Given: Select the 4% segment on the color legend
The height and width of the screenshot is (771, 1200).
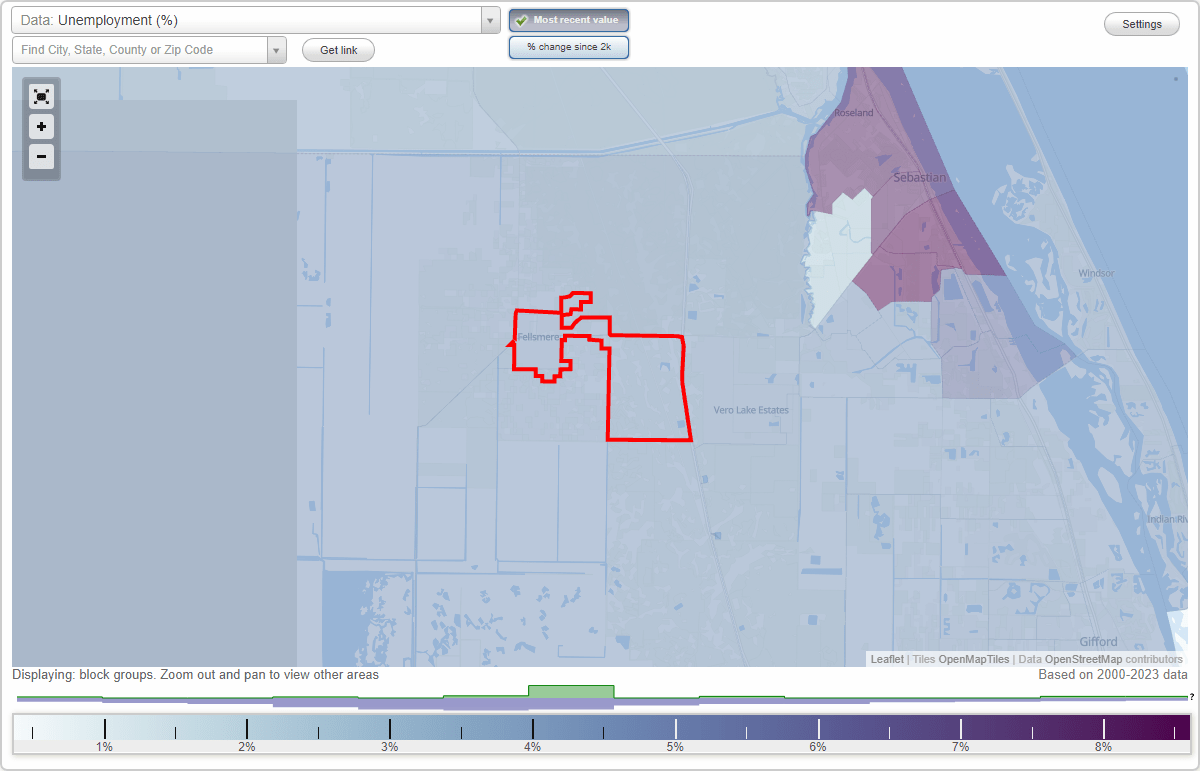Looking at the screenshot, I should (x=532, y=727).
